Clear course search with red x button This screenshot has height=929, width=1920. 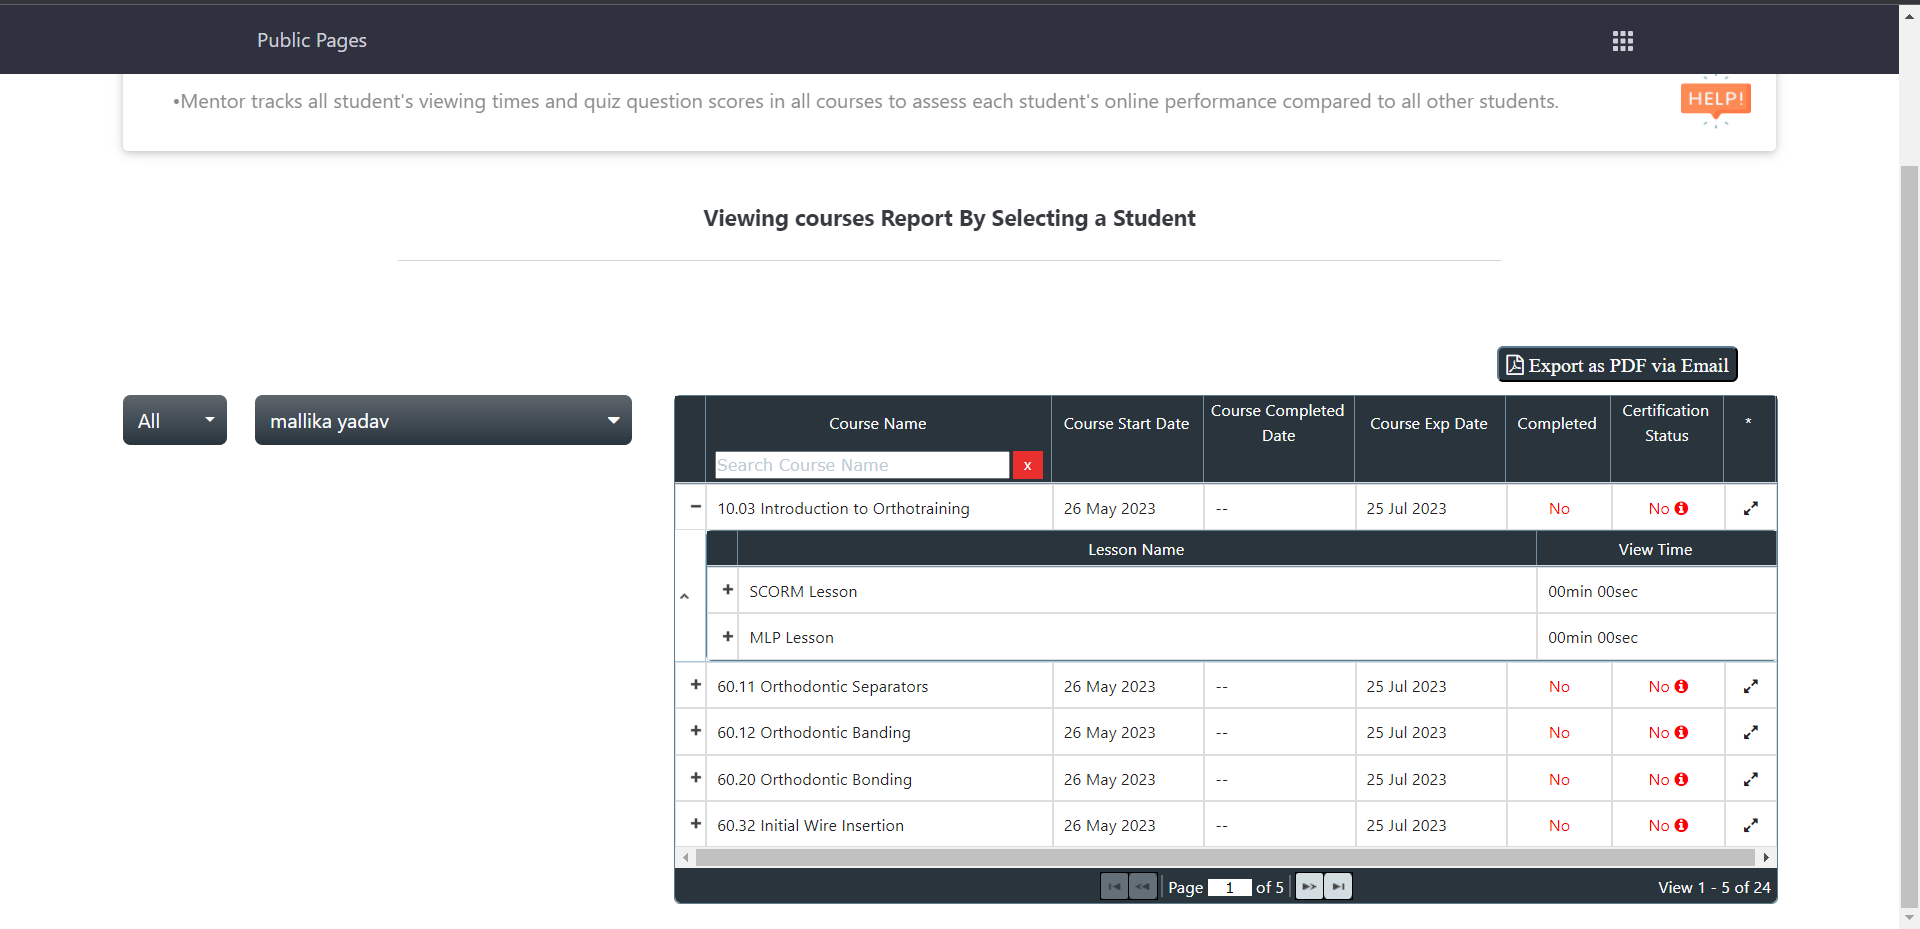[x=1027, y=466]
